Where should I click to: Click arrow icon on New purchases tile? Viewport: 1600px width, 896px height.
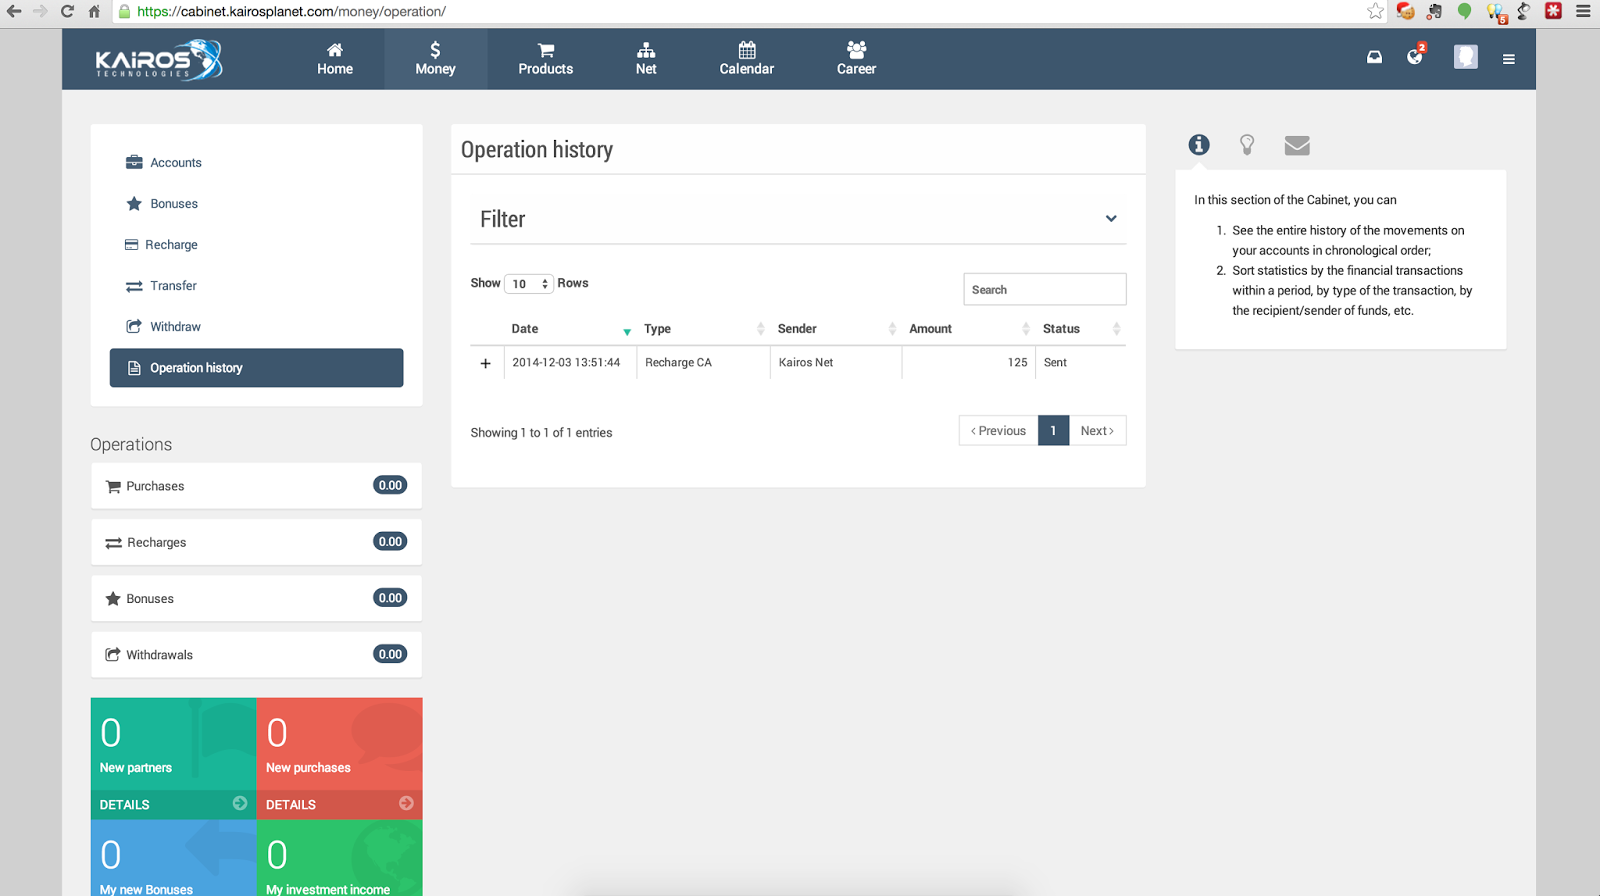click(406, 803)
